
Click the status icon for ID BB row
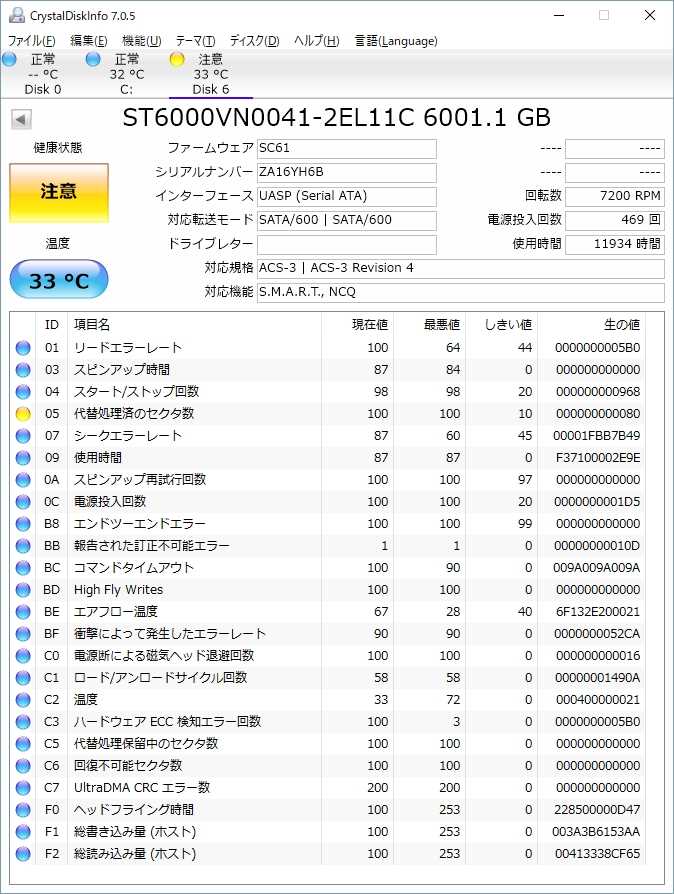click(x=23, y=546)
